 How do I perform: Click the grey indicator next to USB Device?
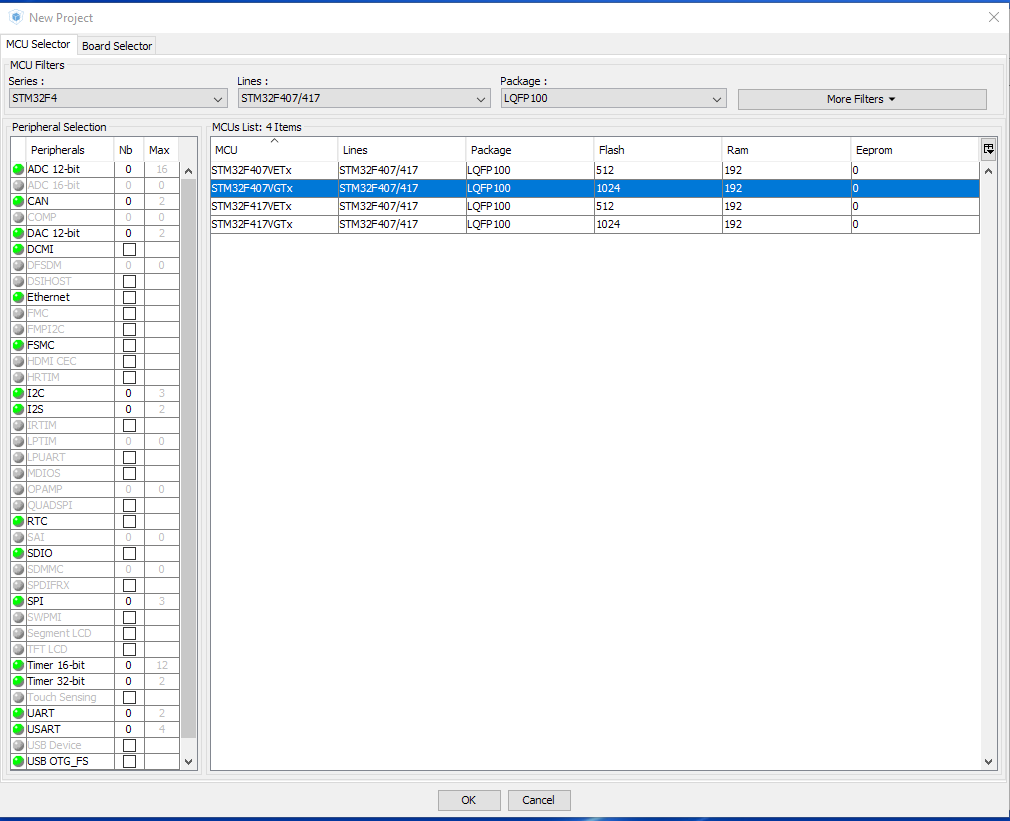point(19,745)
